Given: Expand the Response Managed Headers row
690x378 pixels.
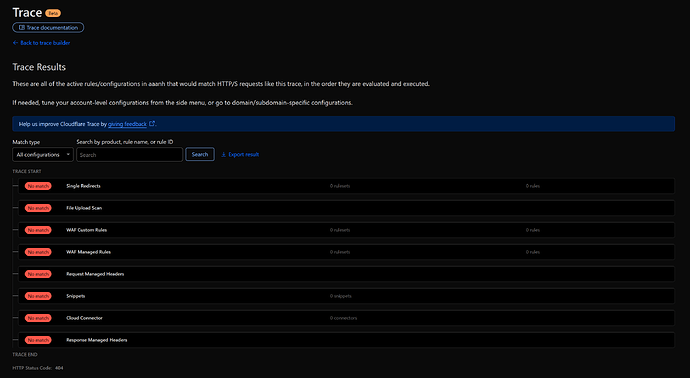Looking at the screenshot, I should coord(346,340).
